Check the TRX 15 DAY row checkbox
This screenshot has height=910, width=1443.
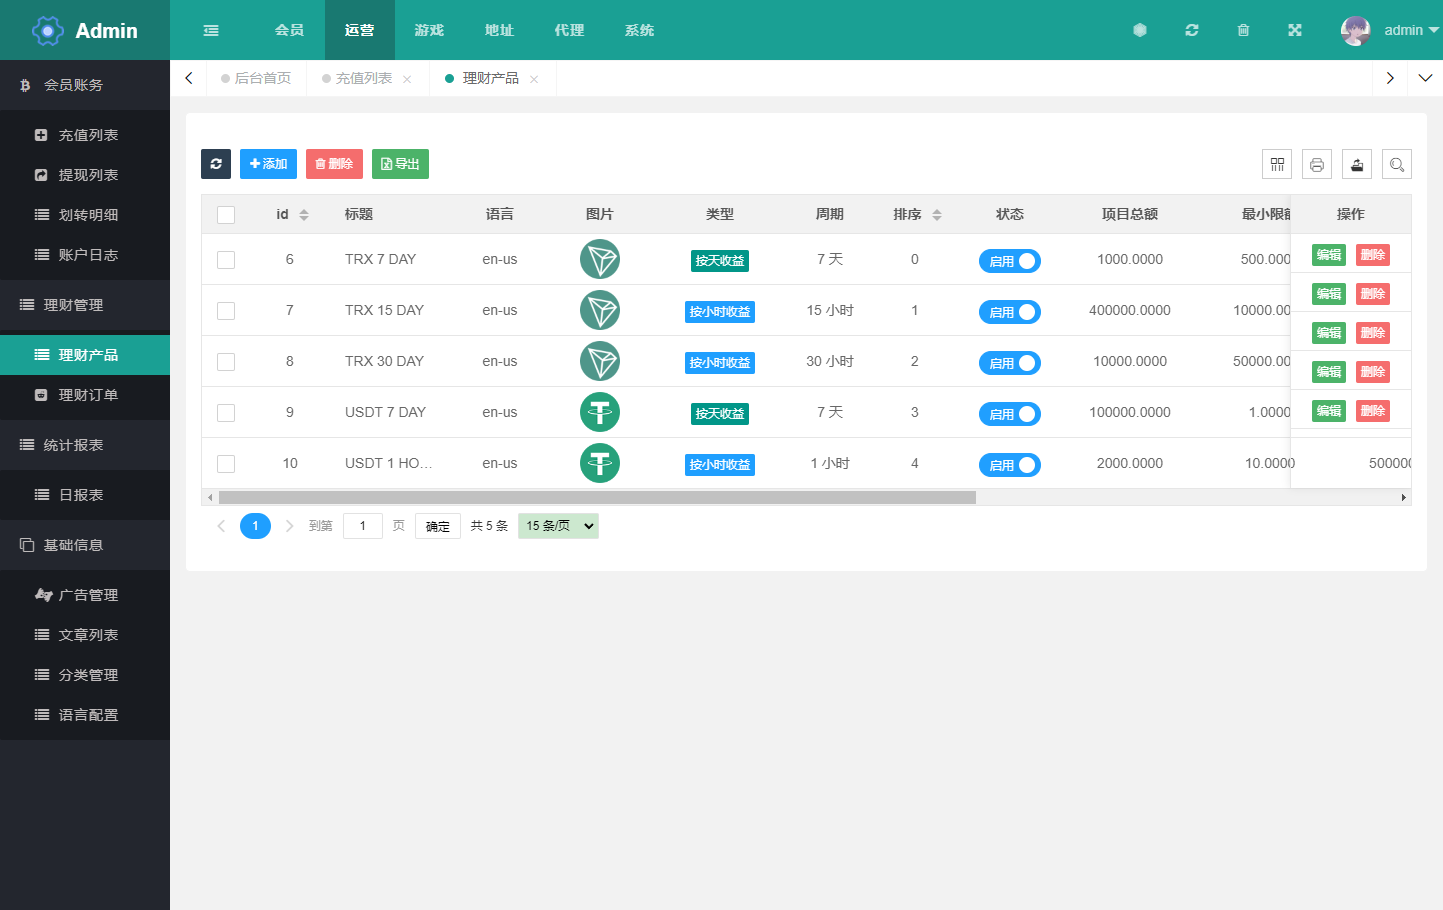(226, 311)
